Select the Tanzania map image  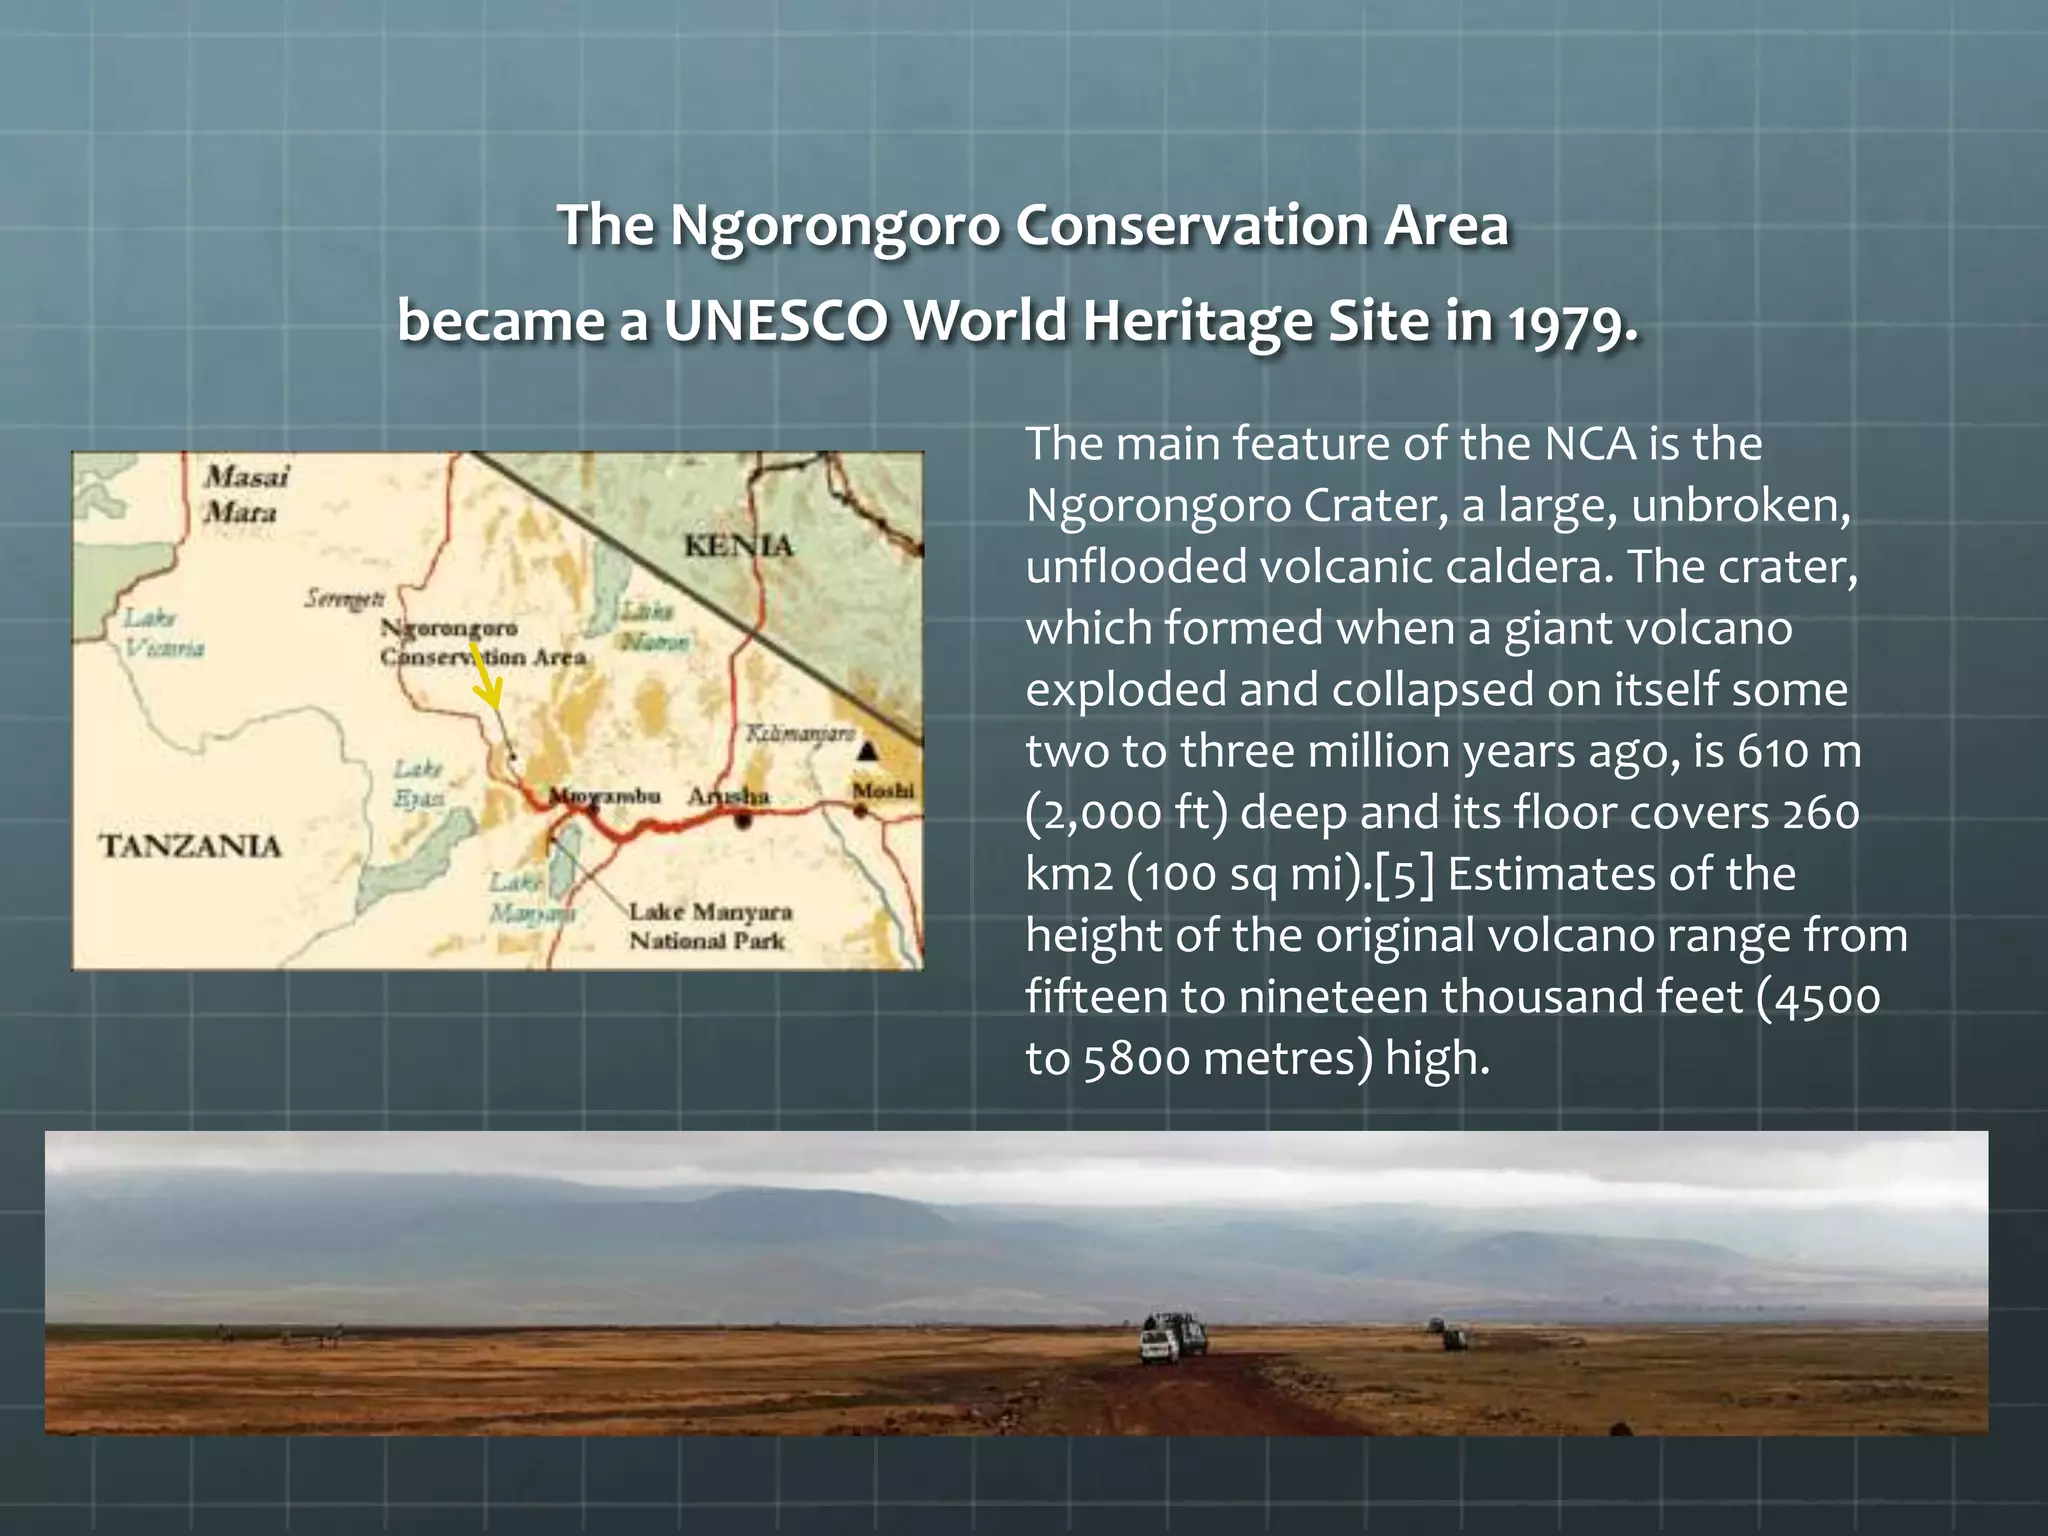pyautogui.click(x=497, y=711)
